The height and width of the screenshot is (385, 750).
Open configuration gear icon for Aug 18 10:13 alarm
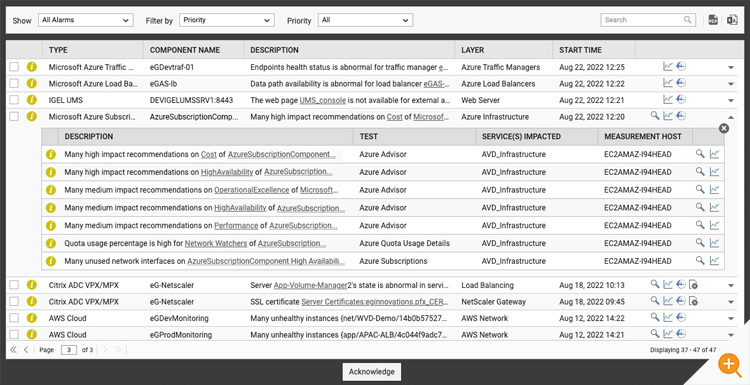(x=694, y=285)
